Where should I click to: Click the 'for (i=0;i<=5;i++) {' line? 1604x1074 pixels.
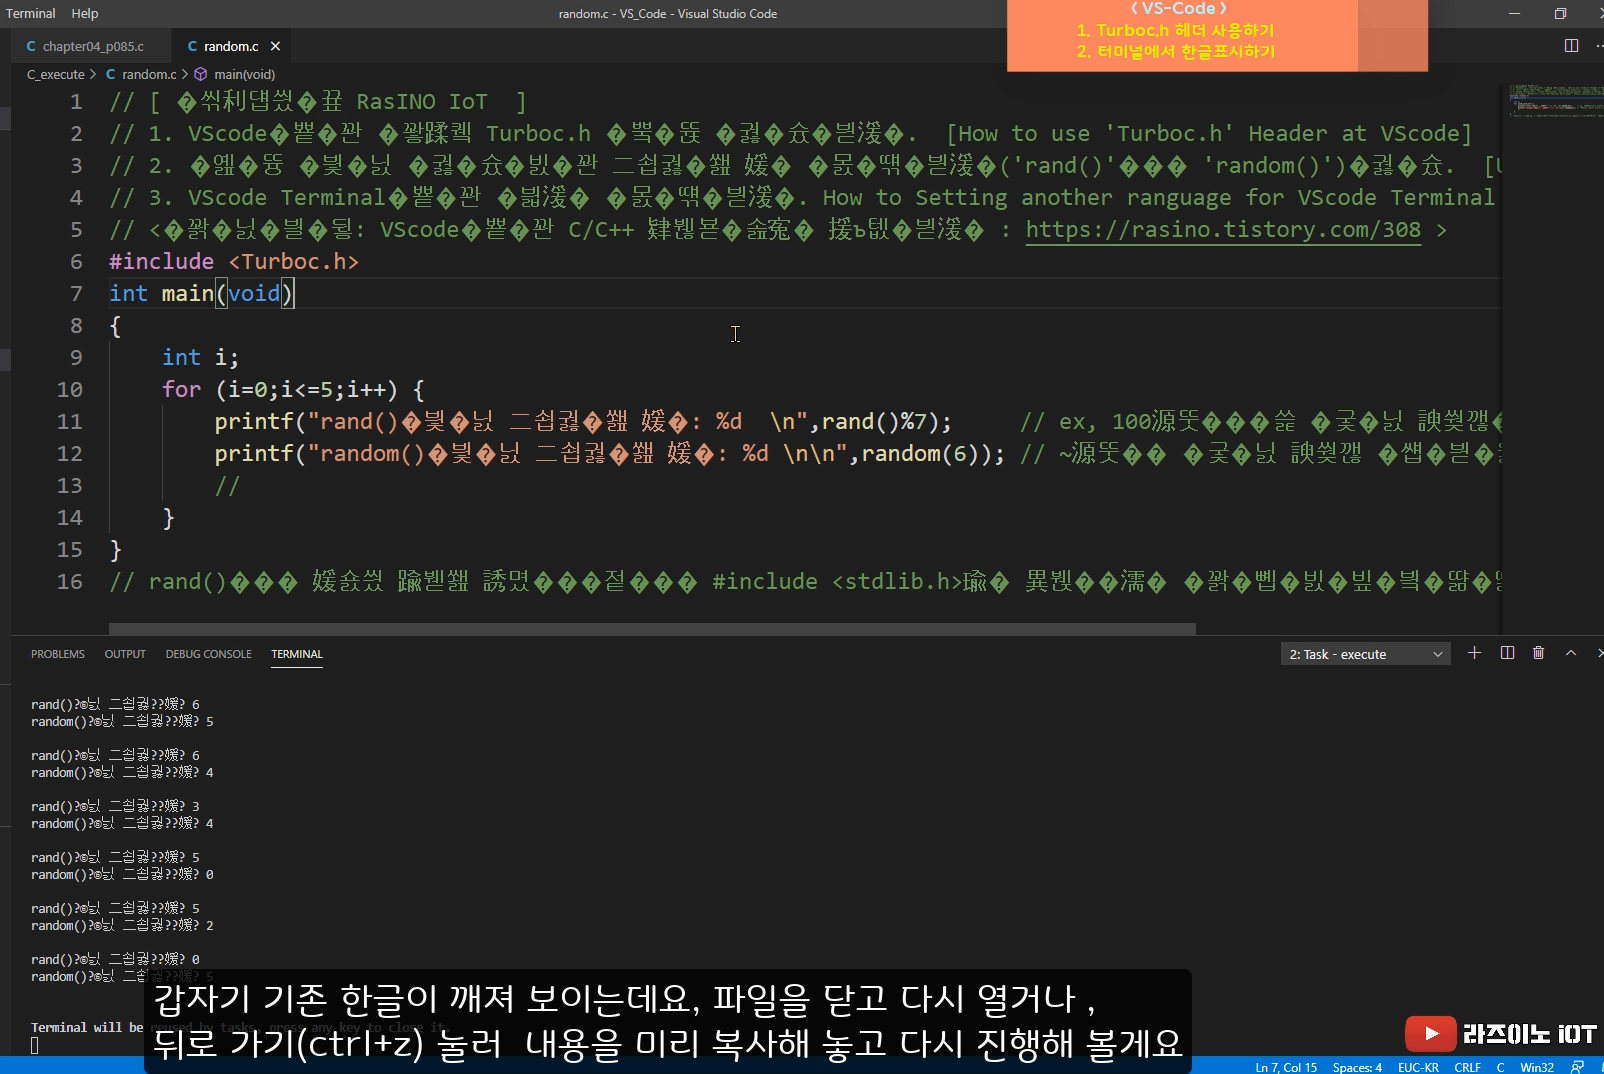293,389
